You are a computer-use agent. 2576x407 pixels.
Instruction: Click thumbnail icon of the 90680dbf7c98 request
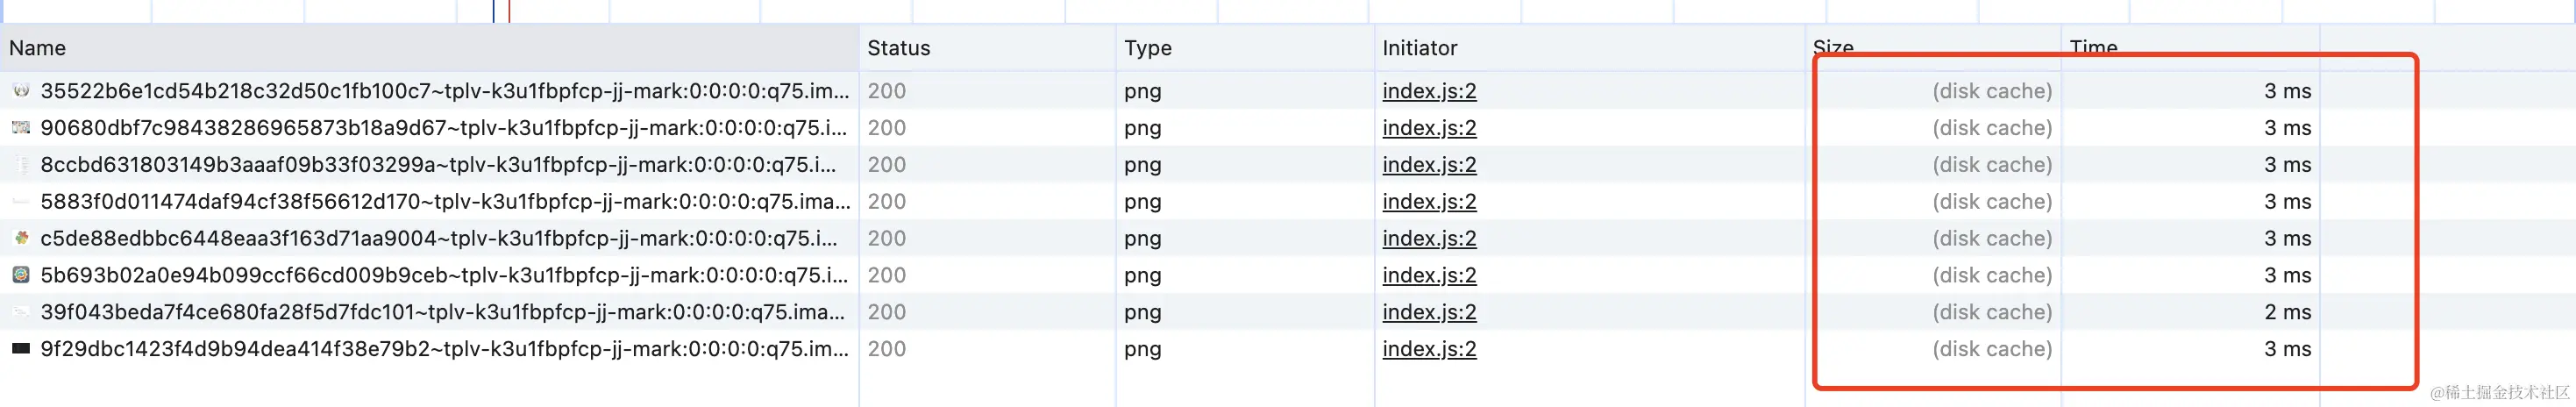[x=21, y=128]
